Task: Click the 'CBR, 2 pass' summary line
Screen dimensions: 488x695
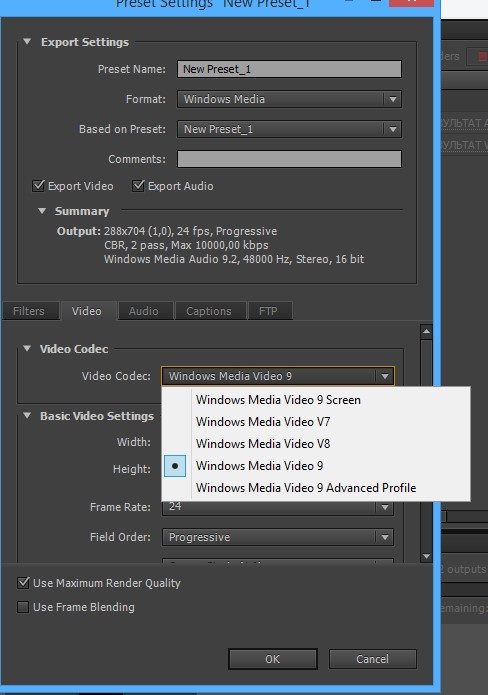Action: coord(186,245)
